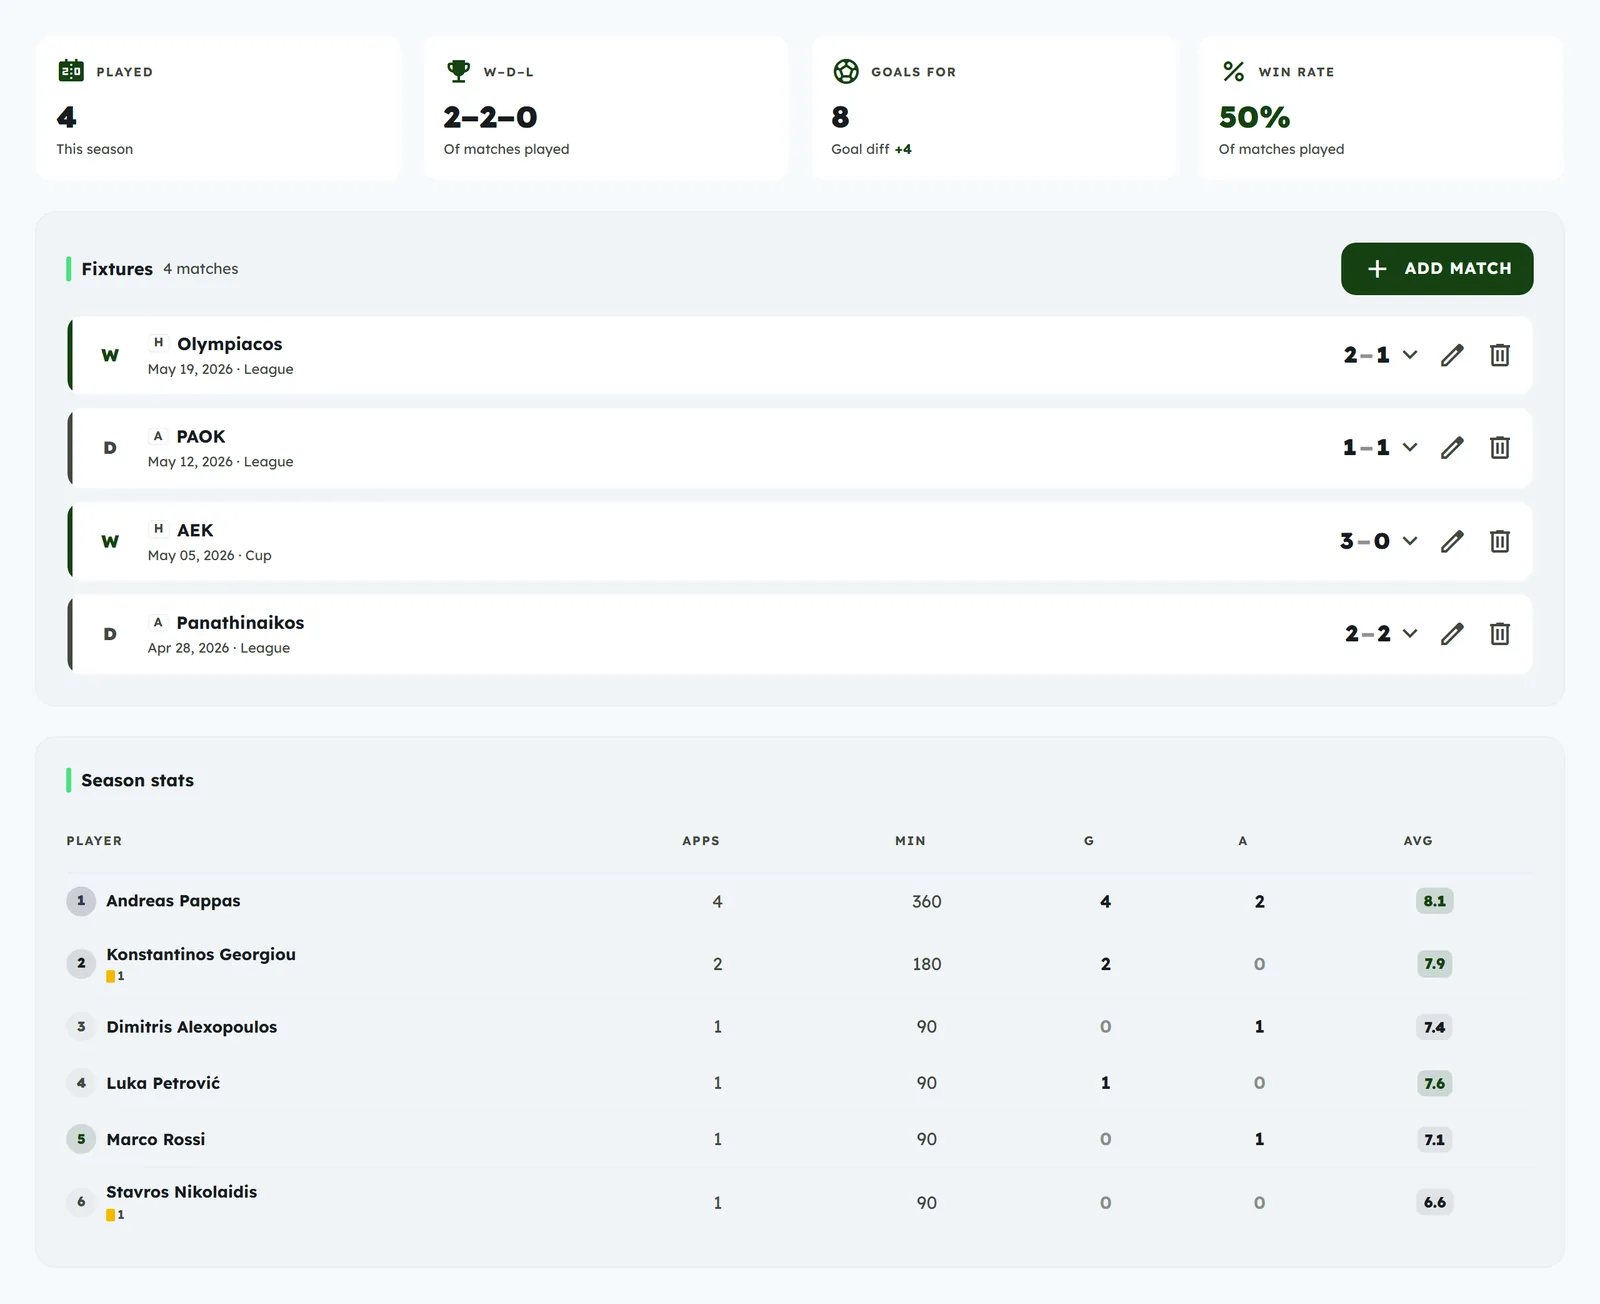Click the away badge next to PAOK

(x=158, y=435)
